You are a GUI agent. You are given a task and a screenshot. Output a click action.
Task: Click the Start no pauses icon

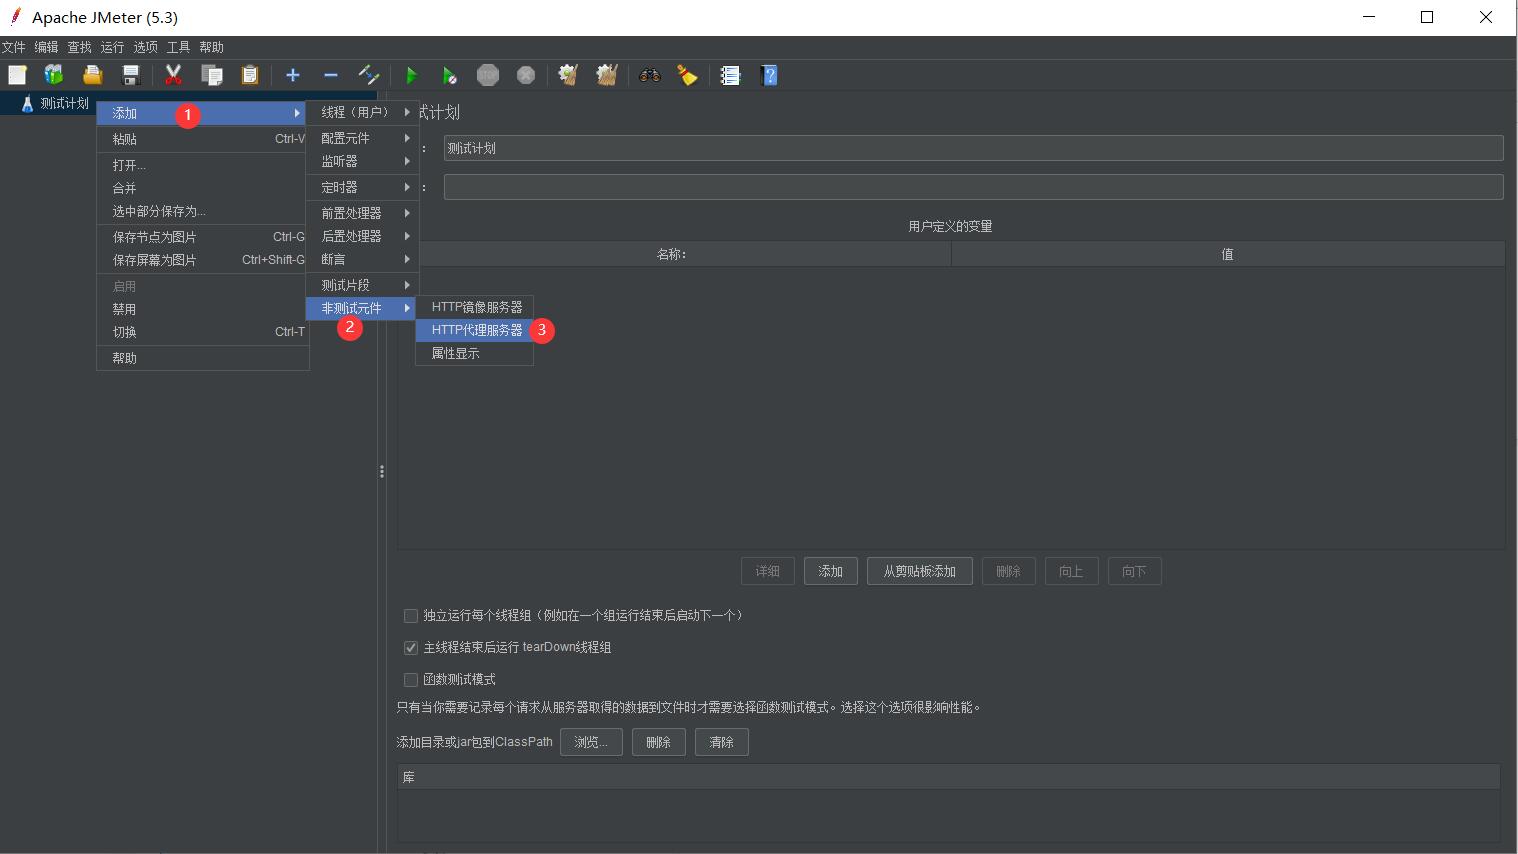tap(449, 75)
